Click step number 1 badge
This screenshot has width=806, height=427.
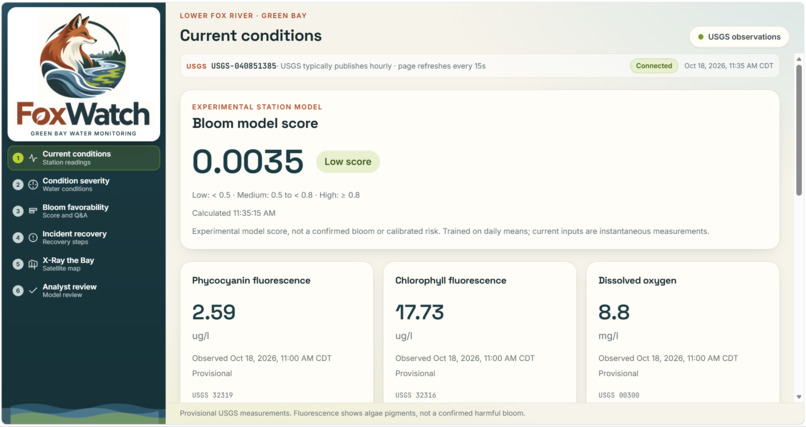click(18, 158)
